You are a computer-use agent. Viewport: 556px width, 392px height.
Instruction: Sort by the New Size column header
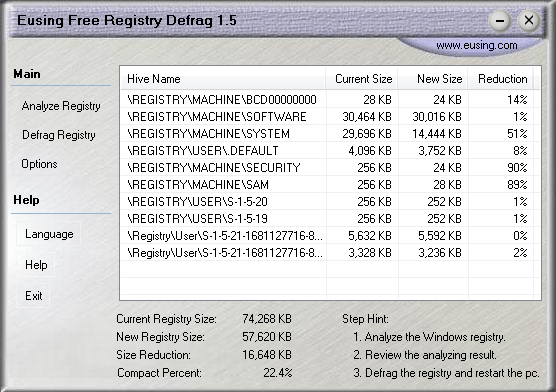(x=433, y=78)
